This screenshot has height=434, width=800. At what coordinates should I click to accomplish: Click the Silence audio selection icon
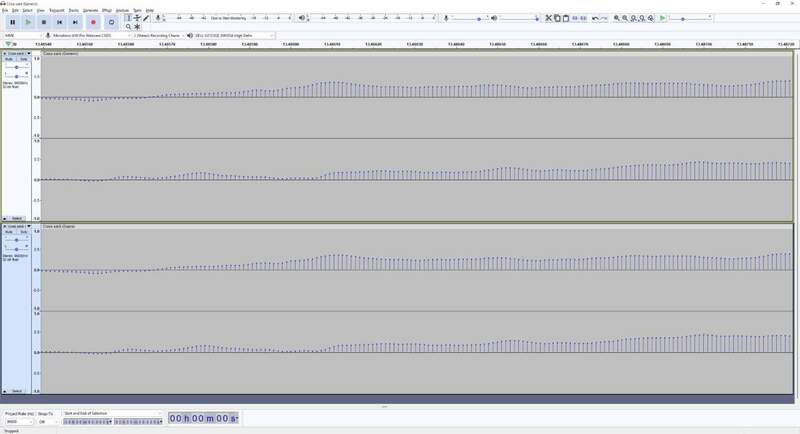(583, 18)
